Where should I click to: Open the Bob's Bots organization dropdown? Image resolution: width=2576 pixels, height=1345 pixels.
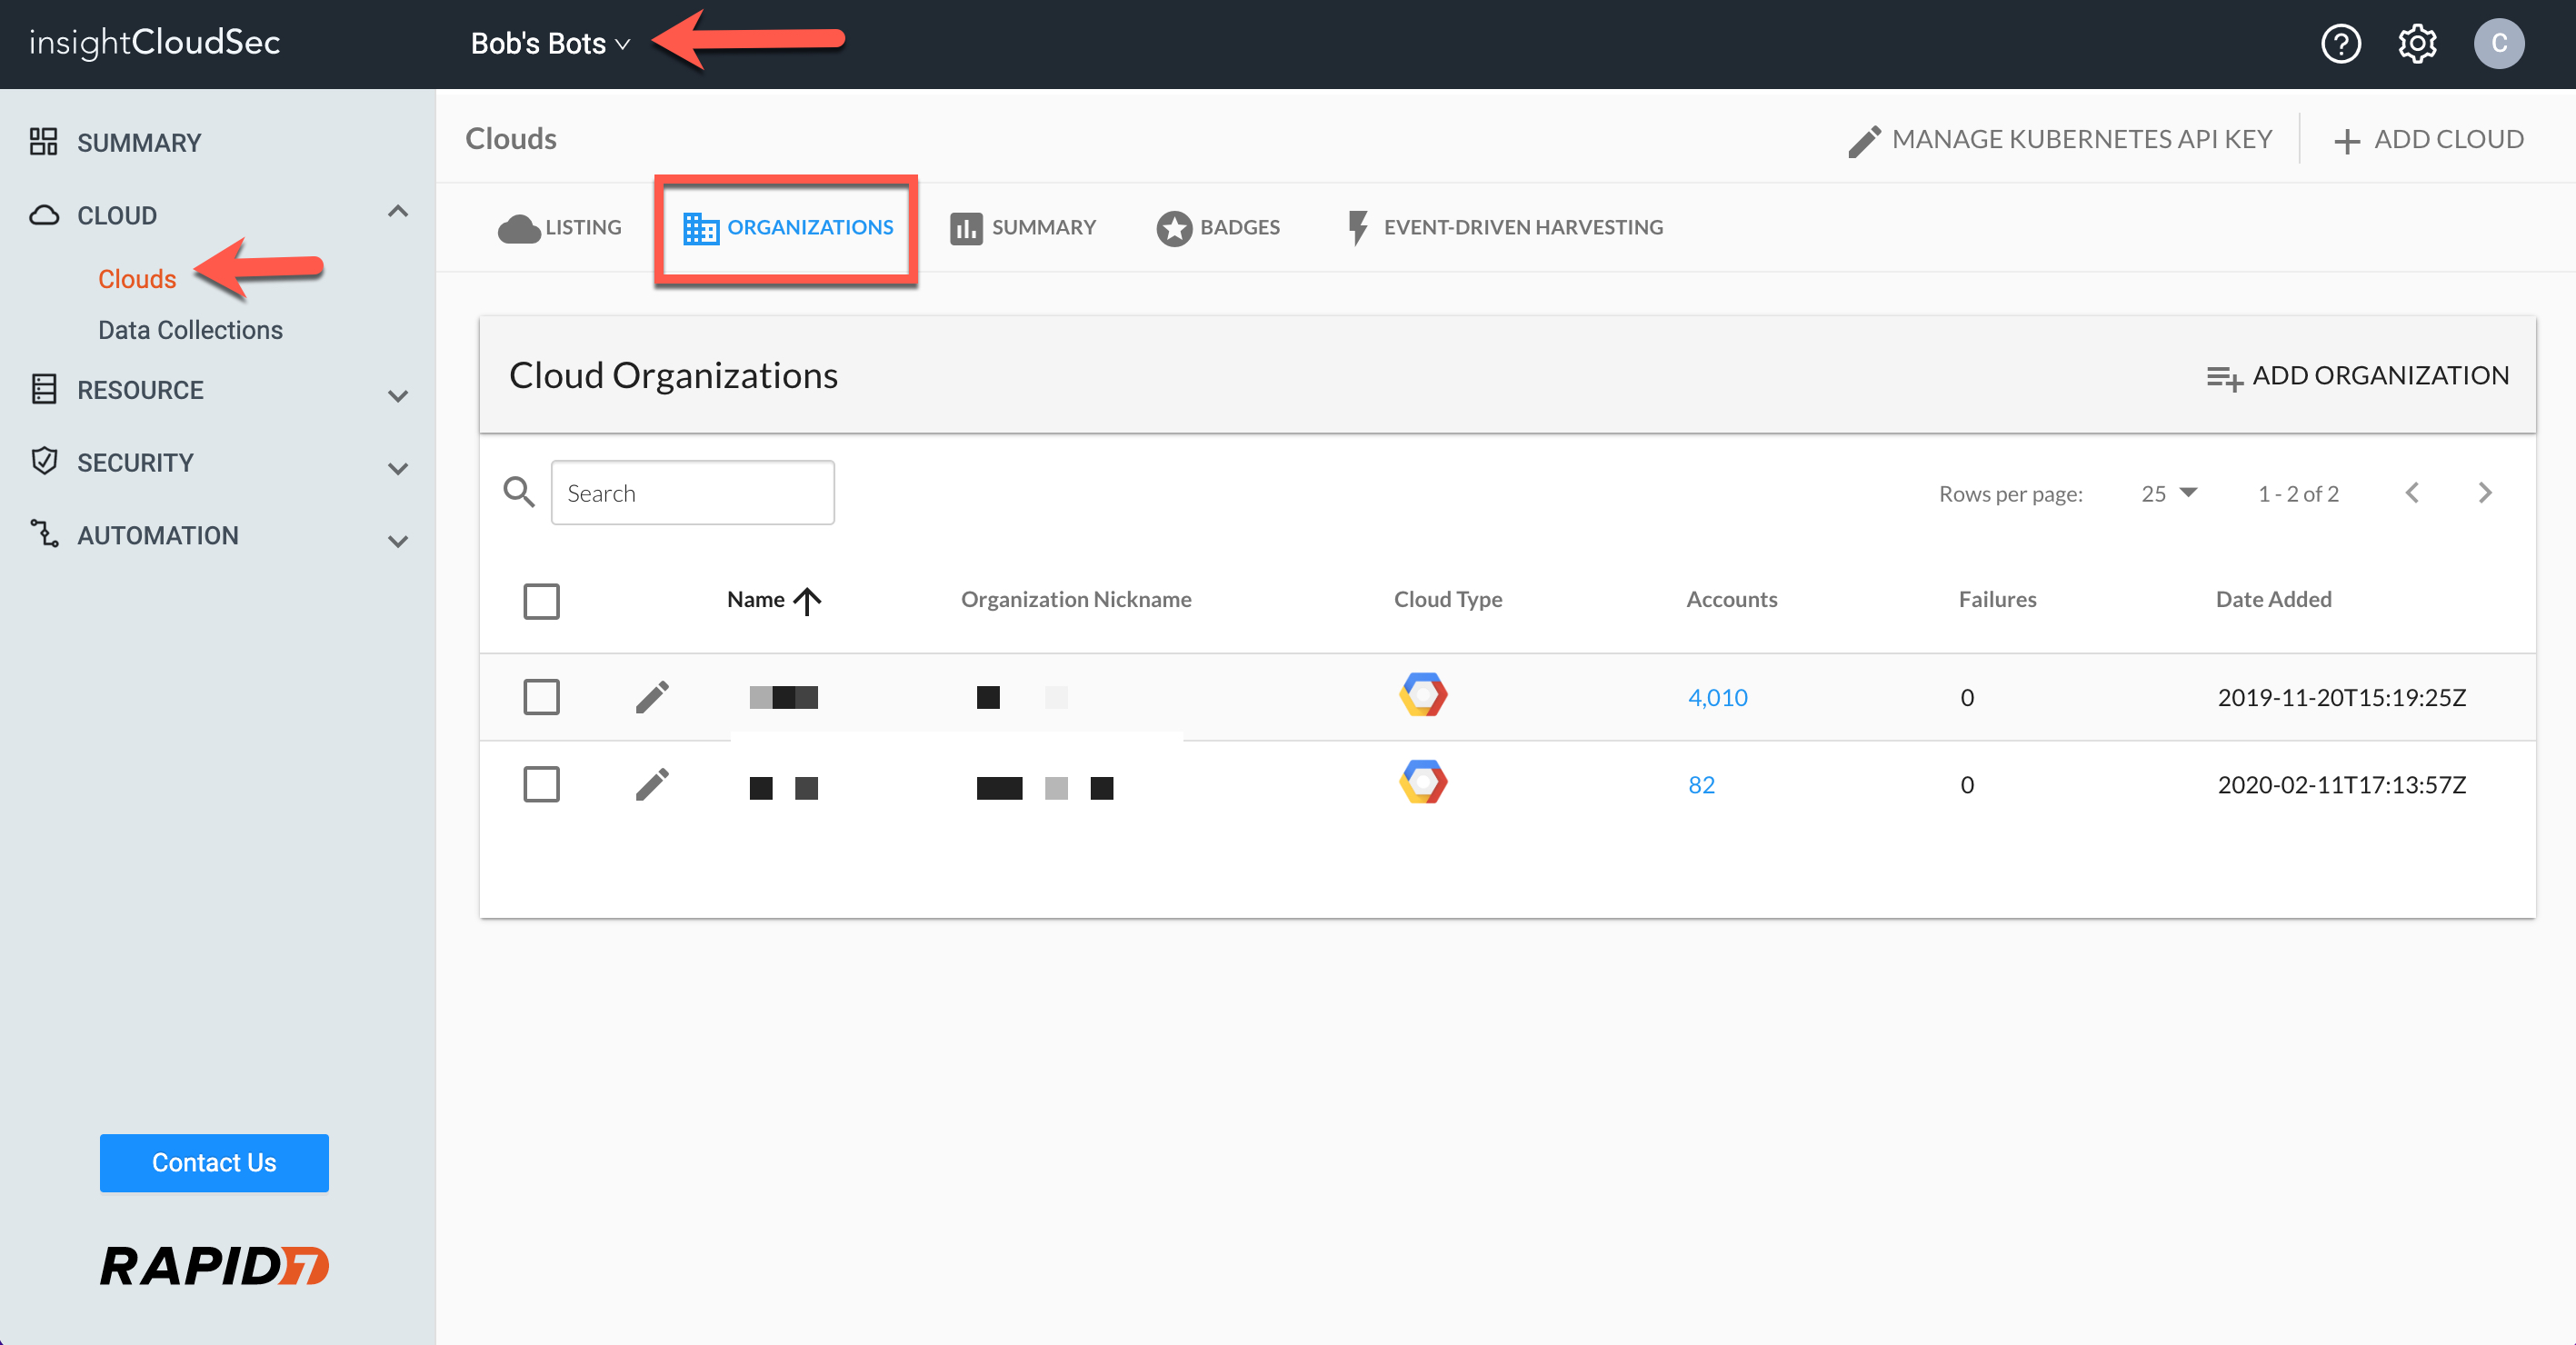pyautogui.click(x=550, y=44)
